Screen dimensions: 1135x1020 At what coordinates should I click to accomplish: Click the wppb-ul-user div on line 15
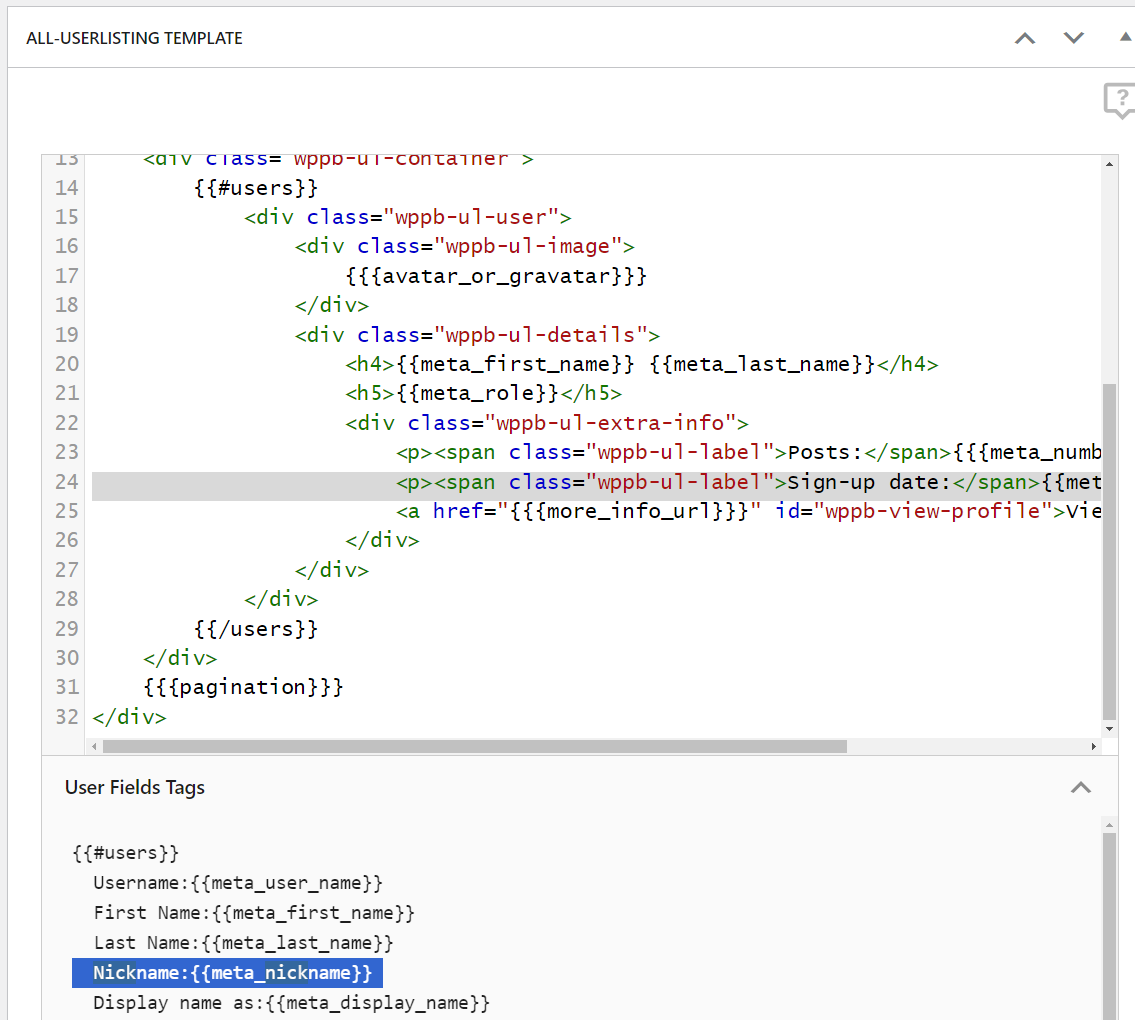(408, 217)
